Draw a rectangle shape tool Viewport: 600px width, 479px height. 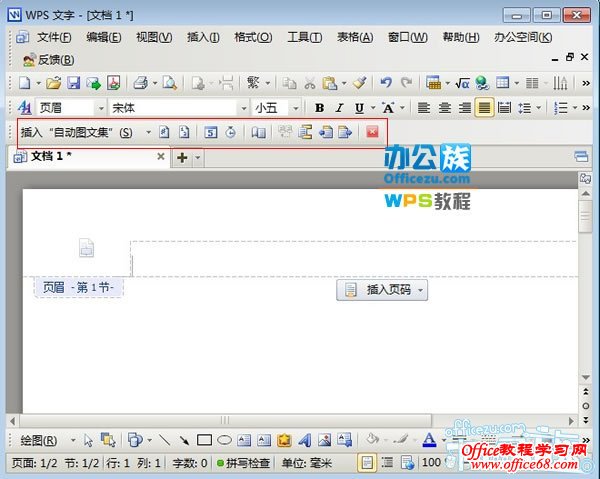204,440
